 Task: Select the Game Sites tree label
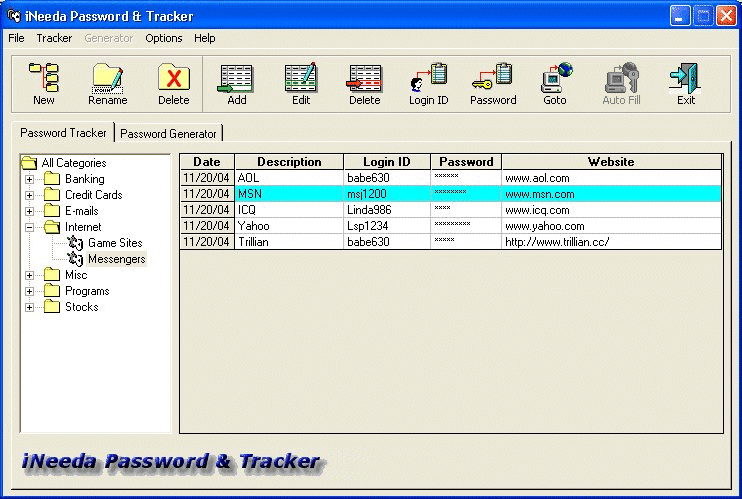pos(115,243)
